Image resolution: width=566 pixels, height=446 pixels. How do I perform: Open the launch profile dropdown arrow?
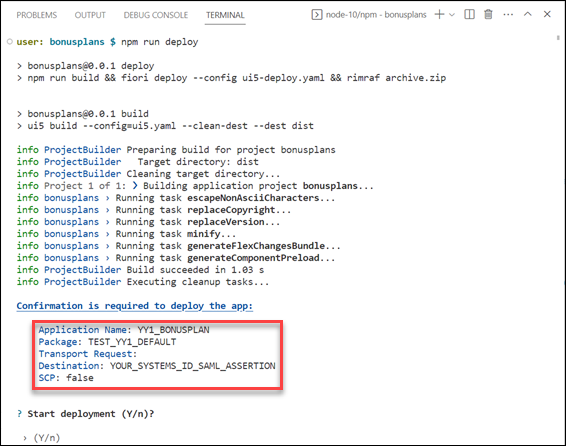click(x=452, y=15)
